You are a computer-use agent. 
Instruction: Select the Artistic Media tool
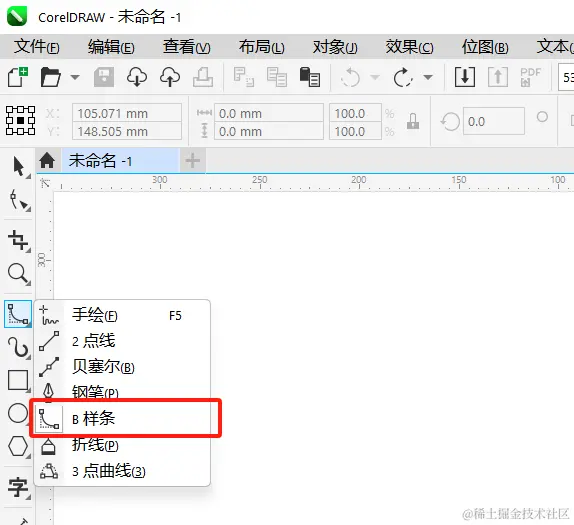pos(18,347)
